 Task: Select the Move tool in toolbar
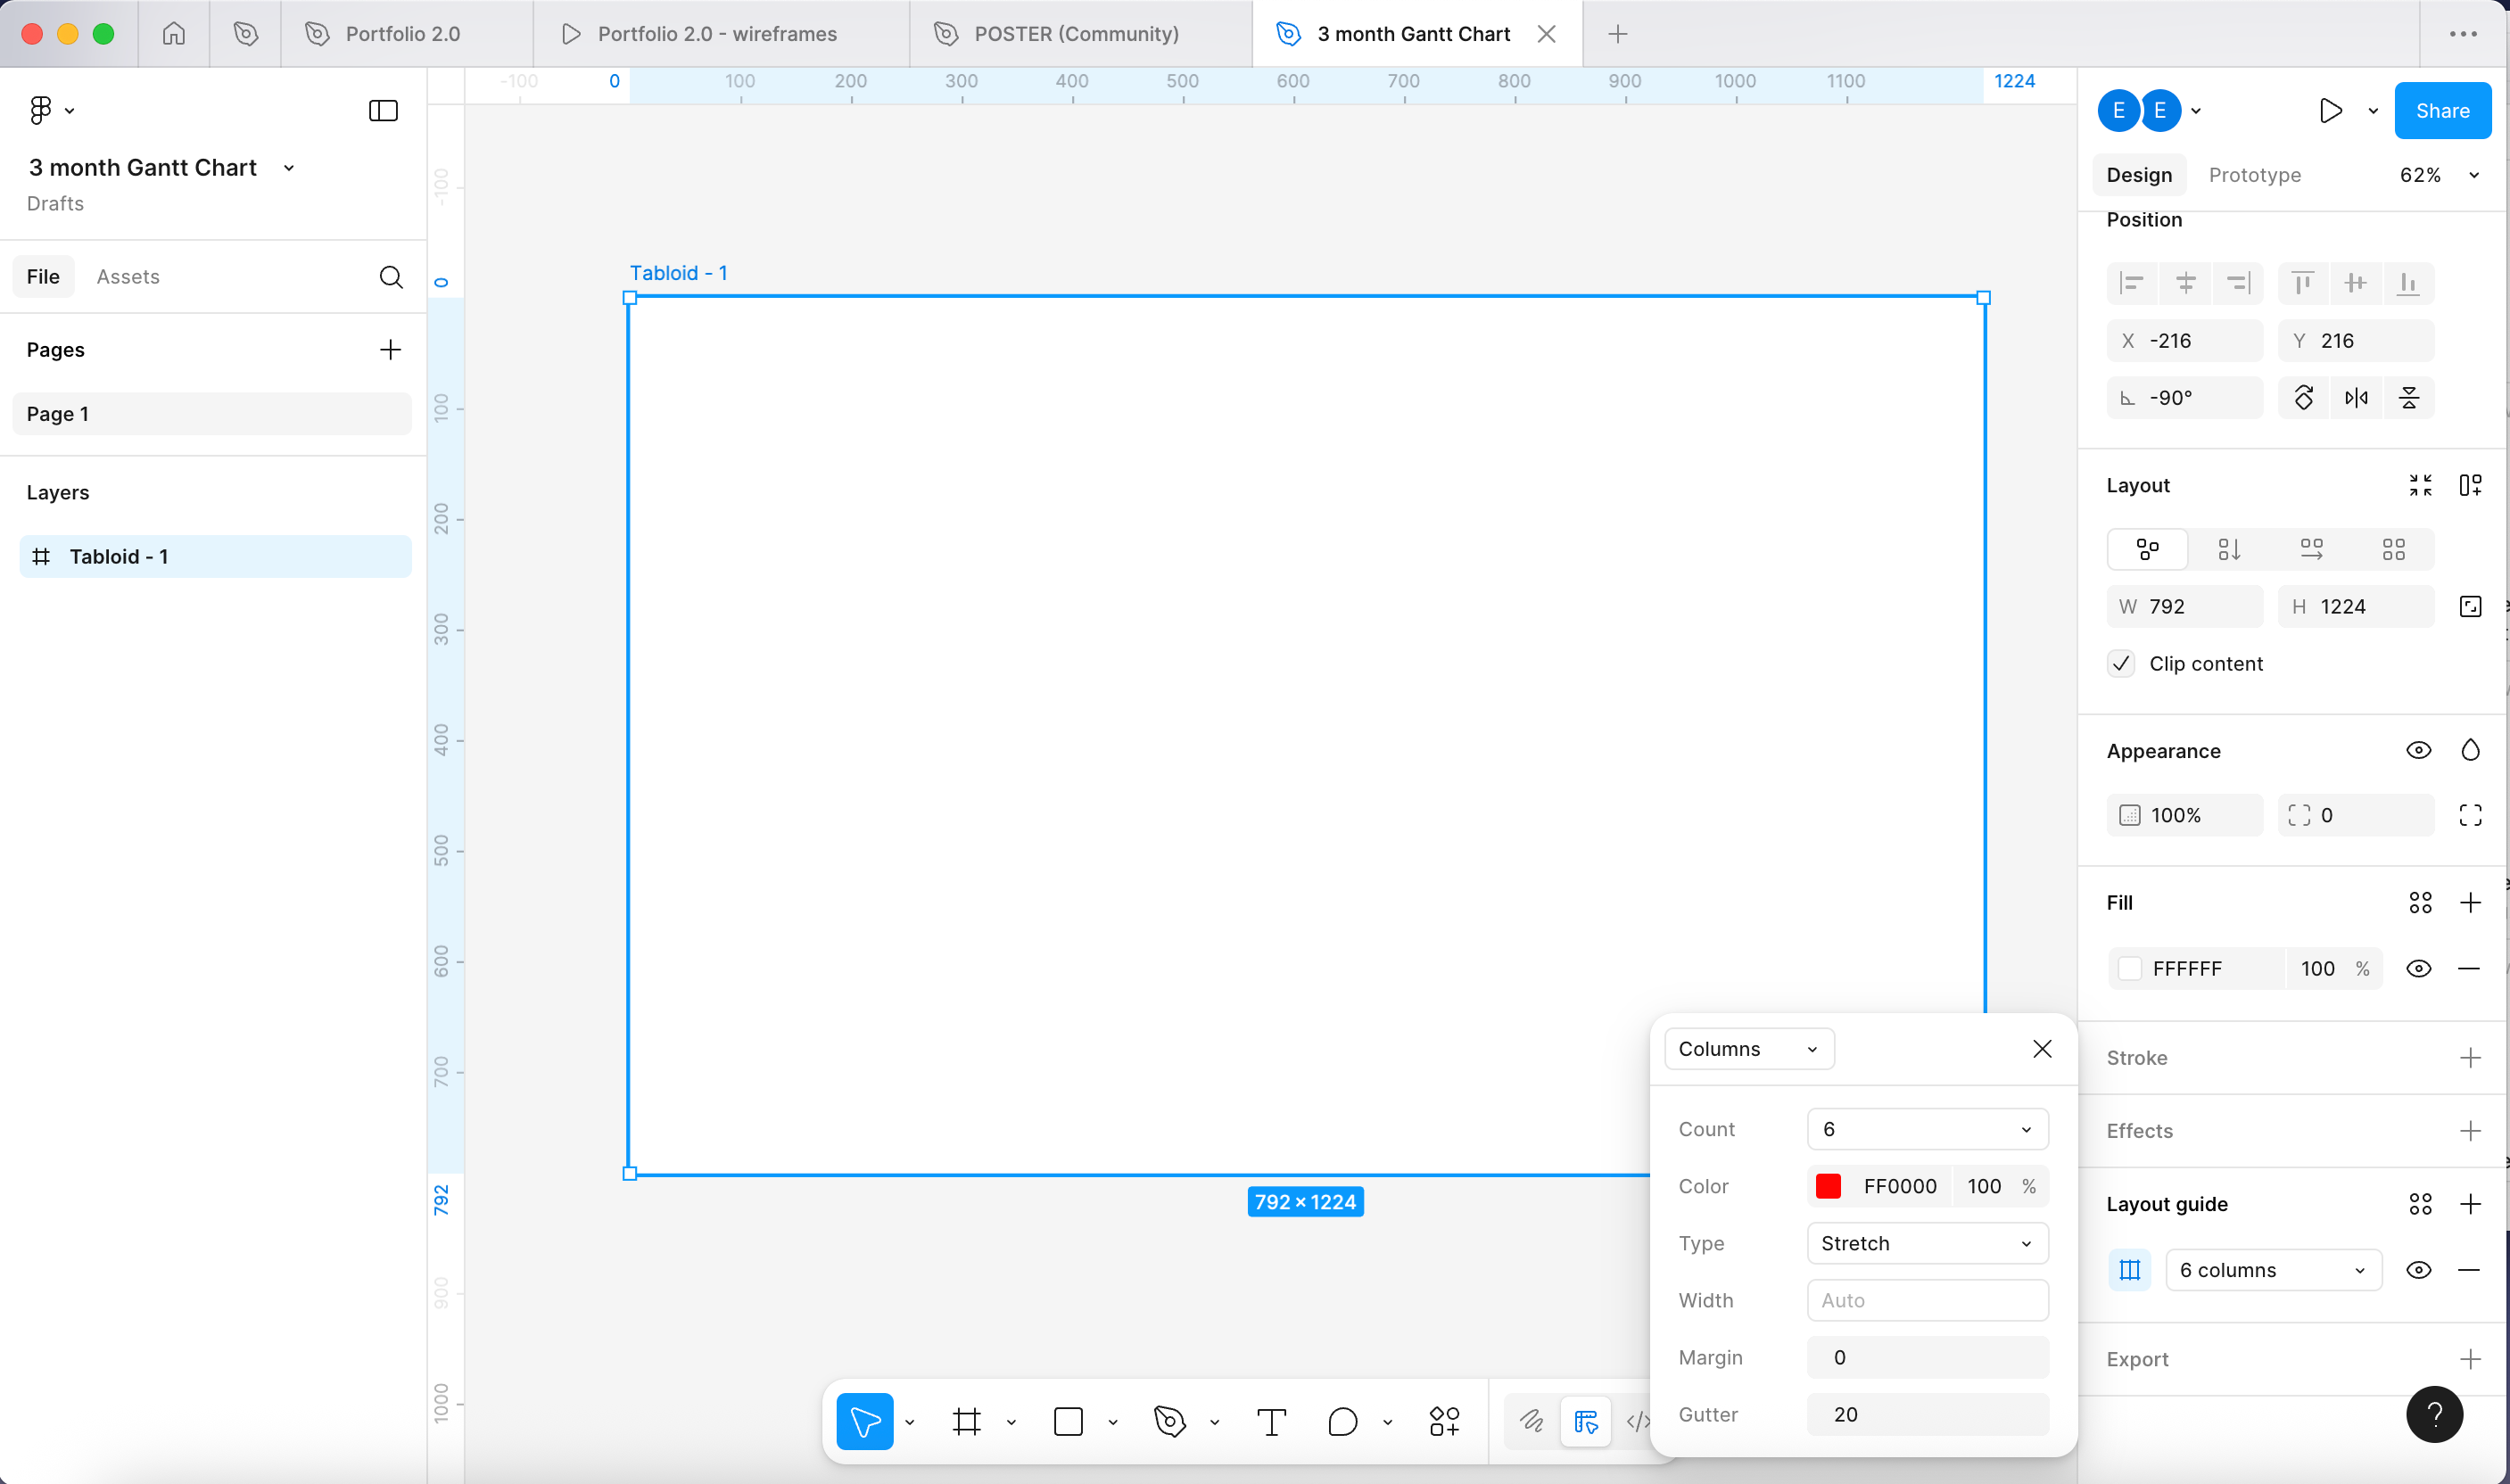click(864, 1421)
